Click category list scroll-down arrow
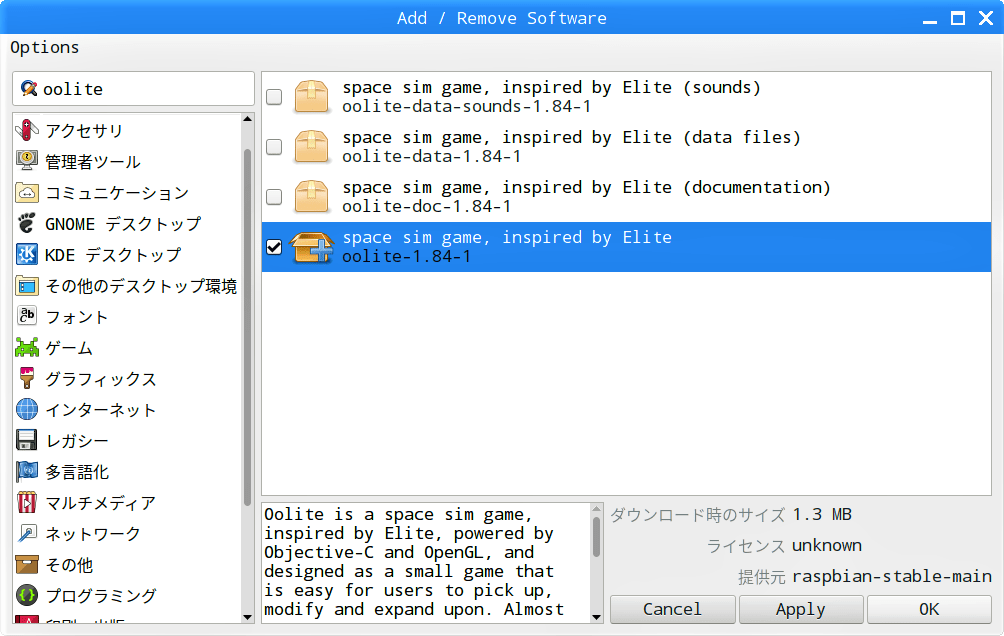This screenshot has width=1004, height=636. 248,617
